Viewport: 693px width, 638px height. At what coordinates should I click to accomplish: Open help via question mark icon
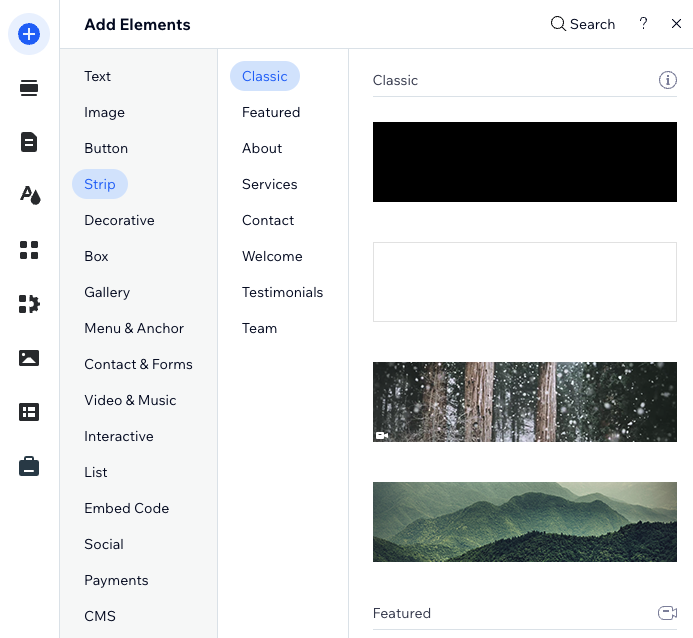pyautogui.click(x=643, y=23)
